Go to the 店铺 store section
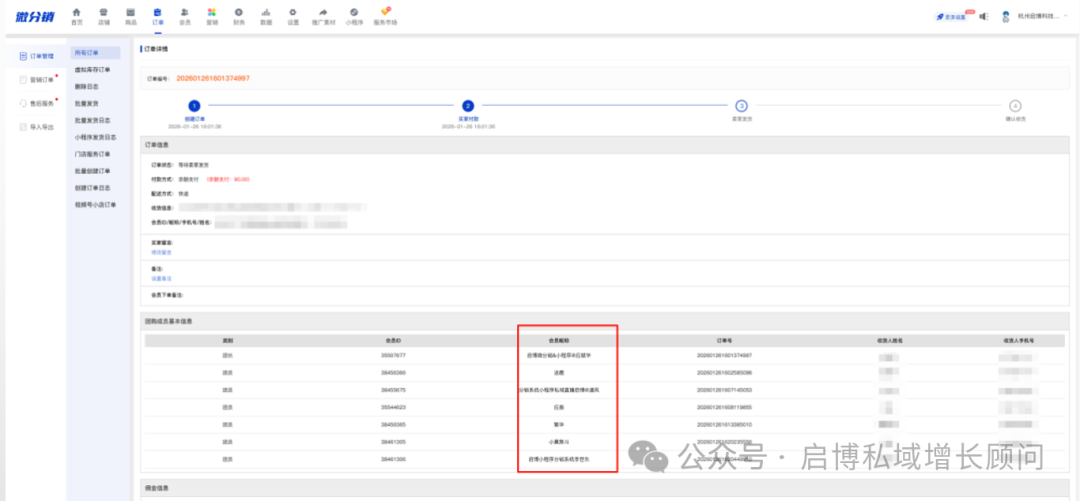This screenshot has width=1080, height=501. click(104, 14)
